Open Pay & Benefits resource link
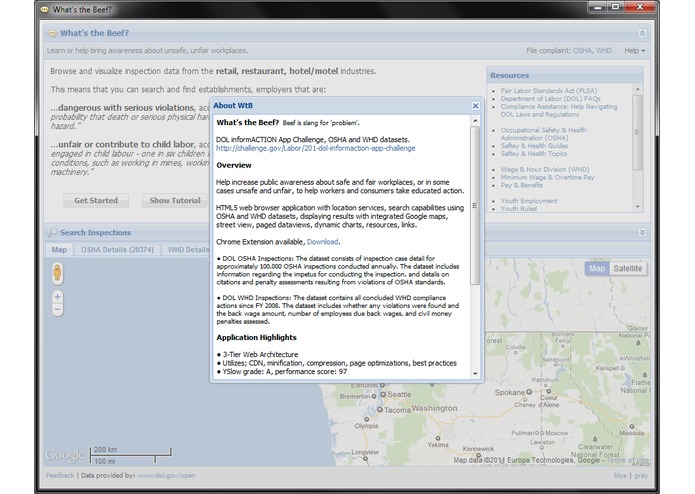The image size is (695, 494). pos(522,185)
